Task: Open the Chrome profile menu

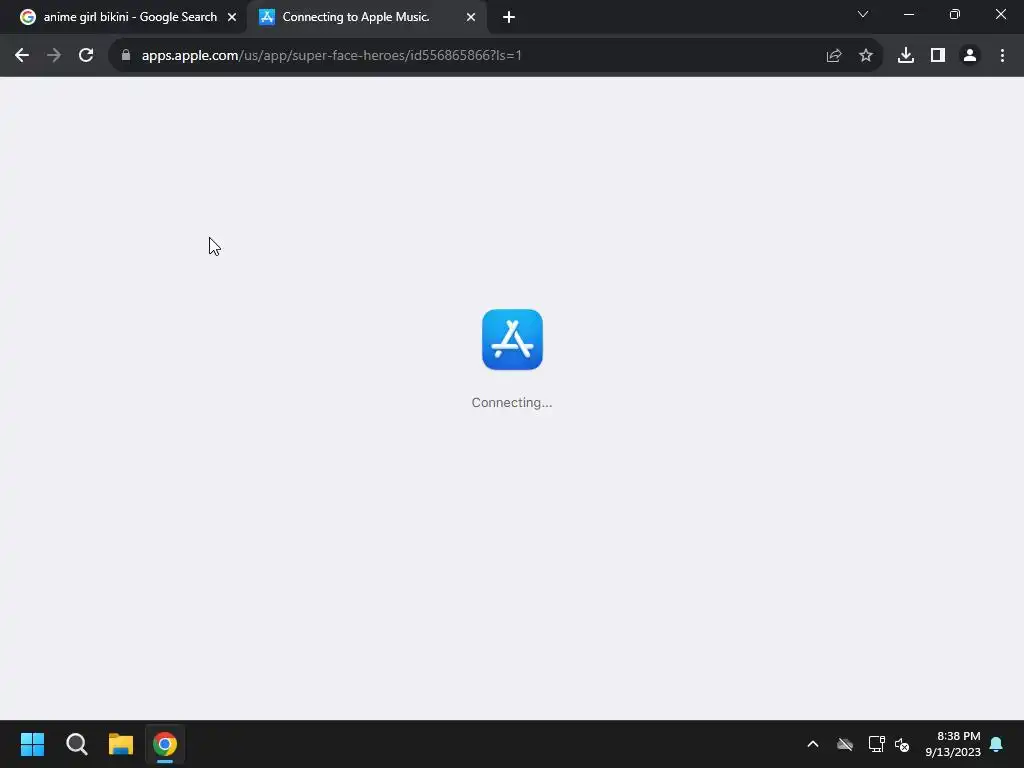Action: [x=970, y=56]
